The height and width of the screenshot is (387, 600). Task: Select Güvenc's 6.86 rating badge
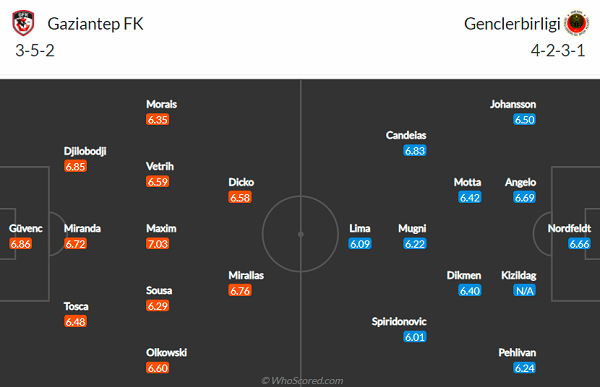(21, 244)
